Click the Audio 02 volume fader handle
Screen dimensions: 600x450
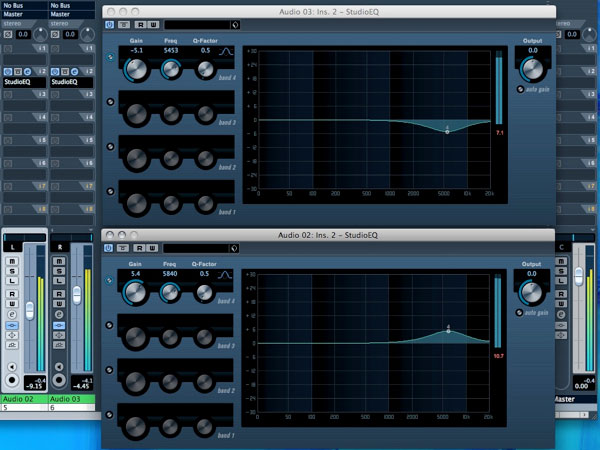coord(30,311)
